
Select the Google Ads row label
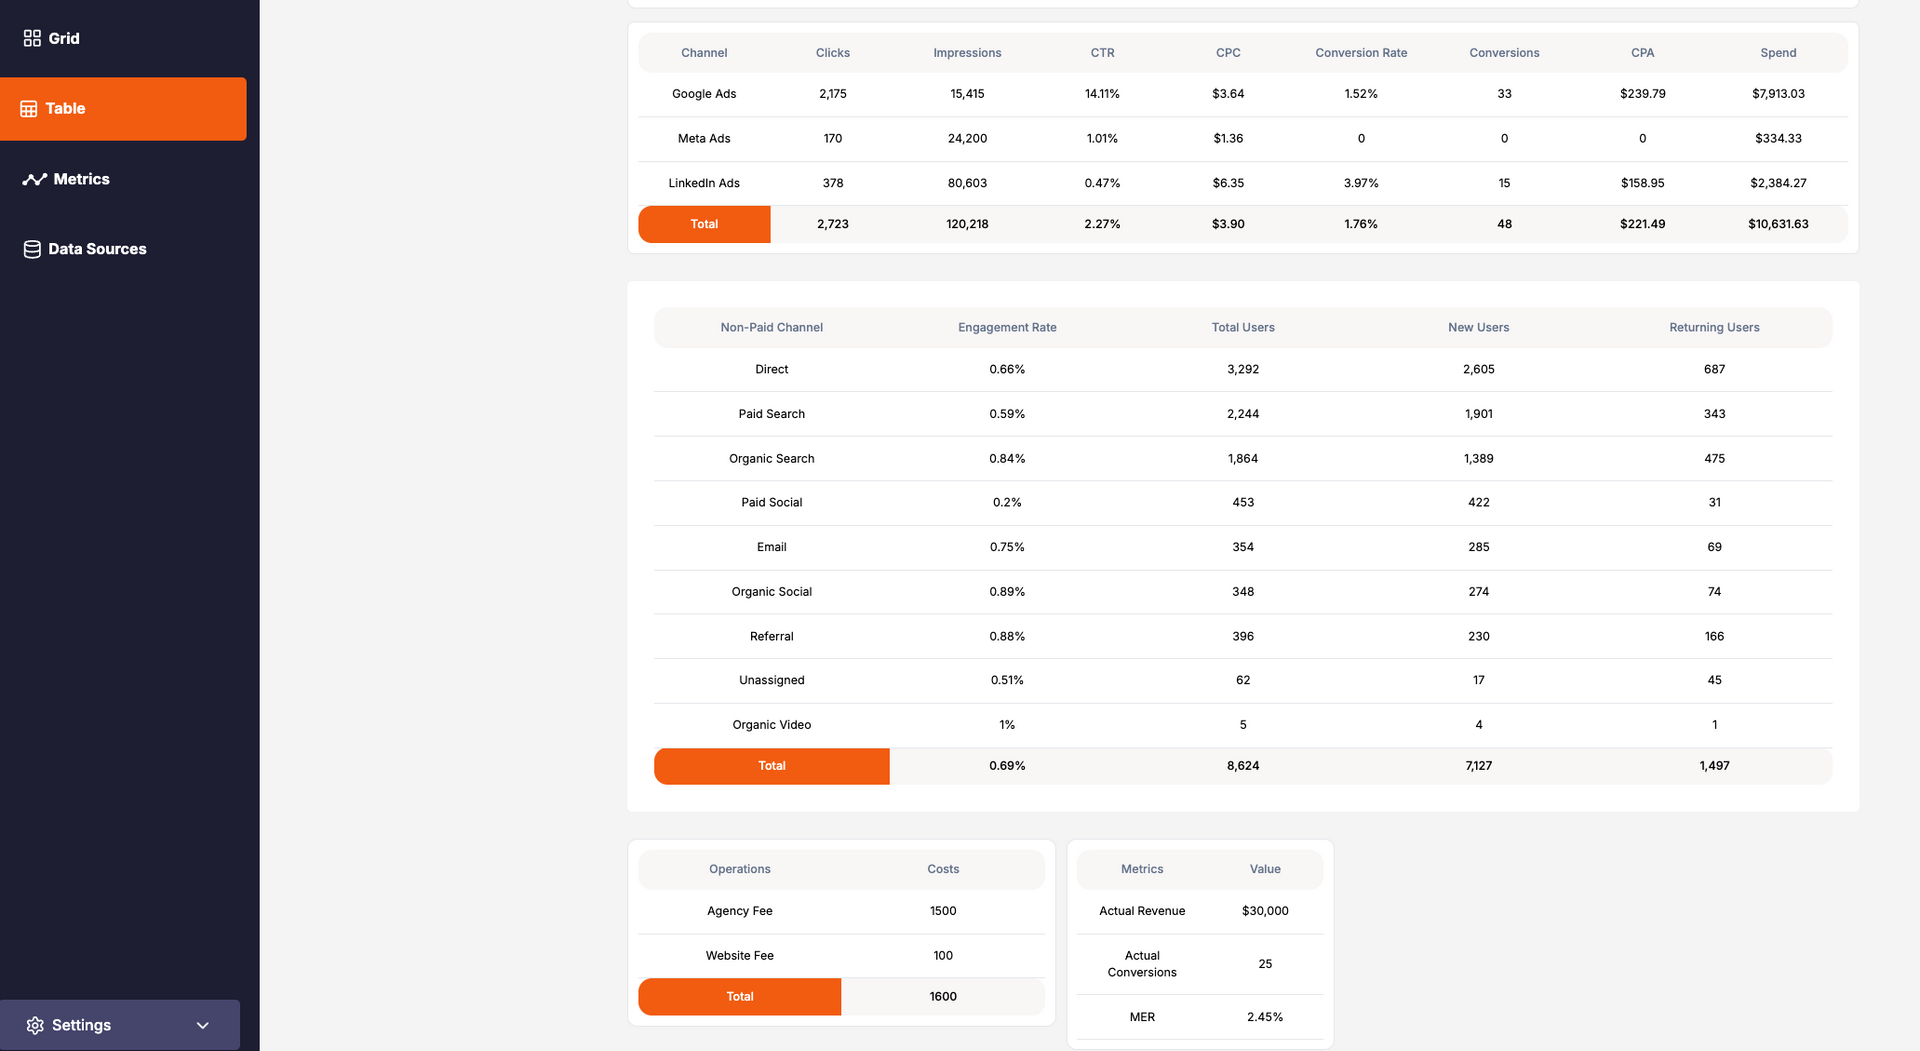click(x=704, y=94)
